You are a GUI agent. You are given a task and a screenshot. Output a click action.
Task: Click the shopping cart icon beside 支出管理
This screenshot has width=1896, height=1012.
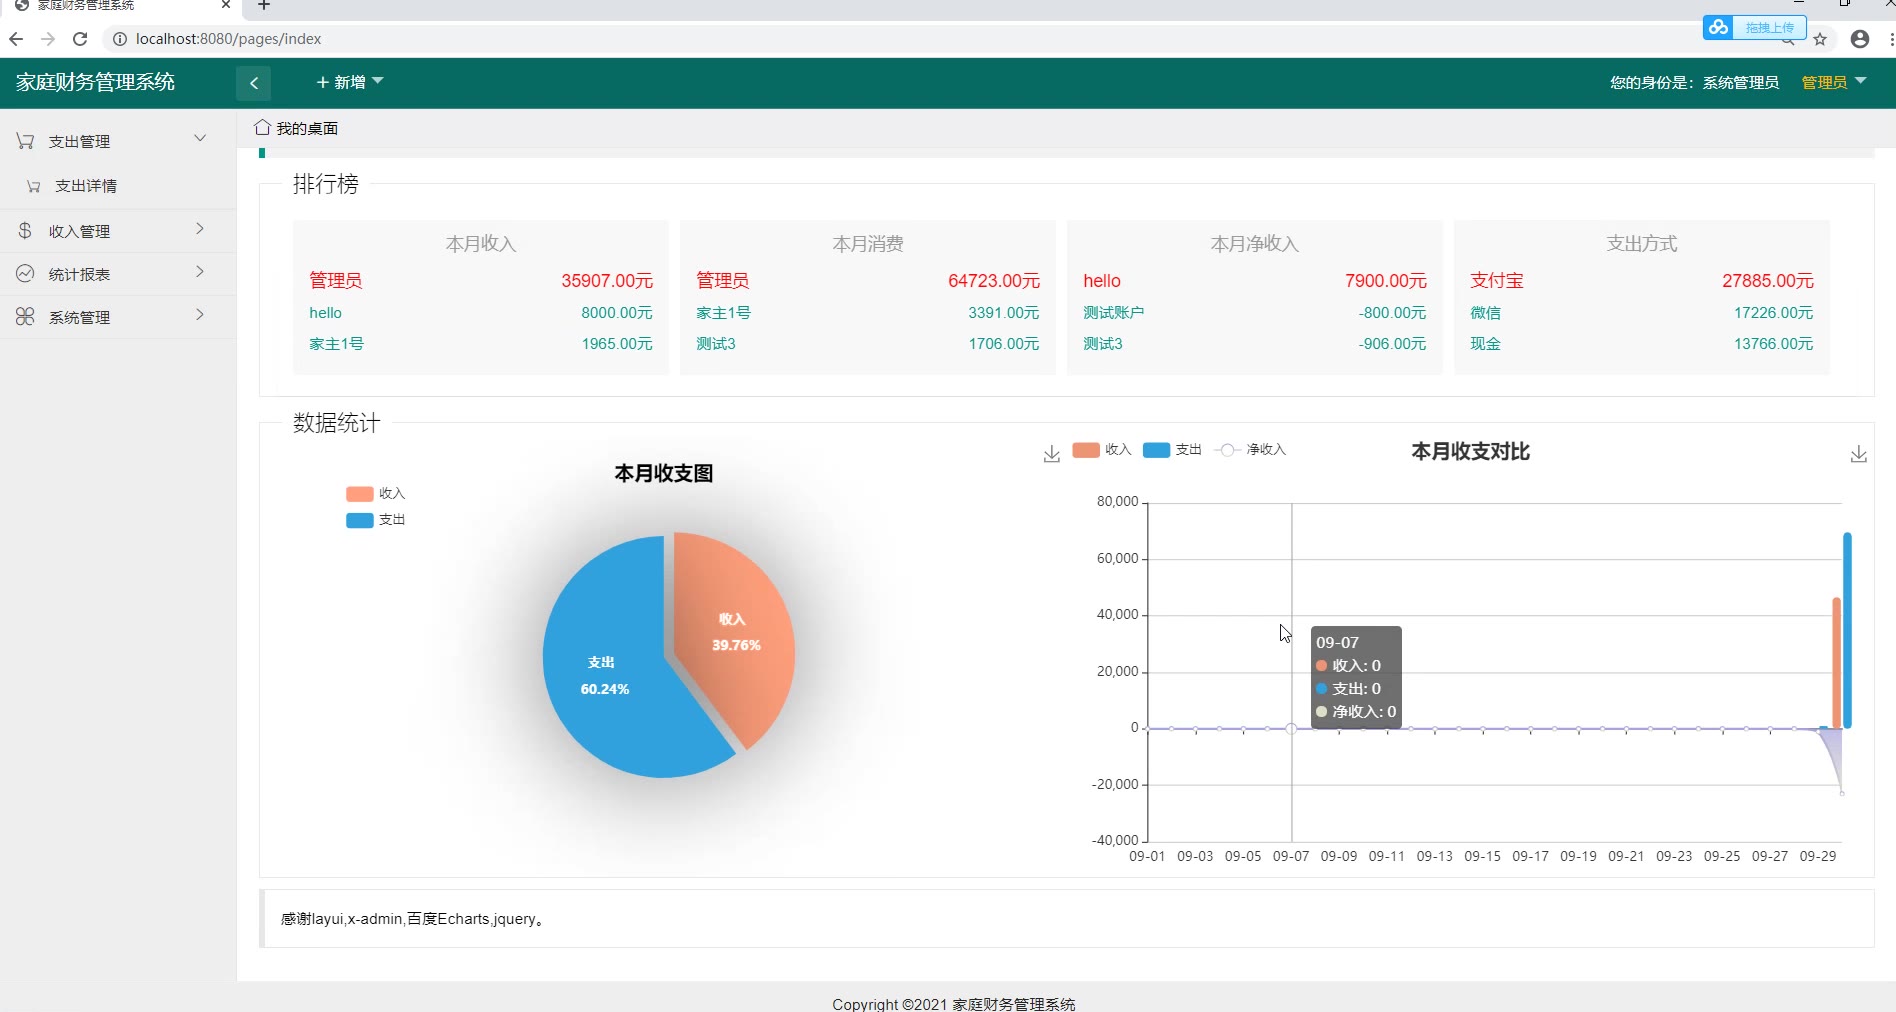pyautogui.click(x=25, y=141)
